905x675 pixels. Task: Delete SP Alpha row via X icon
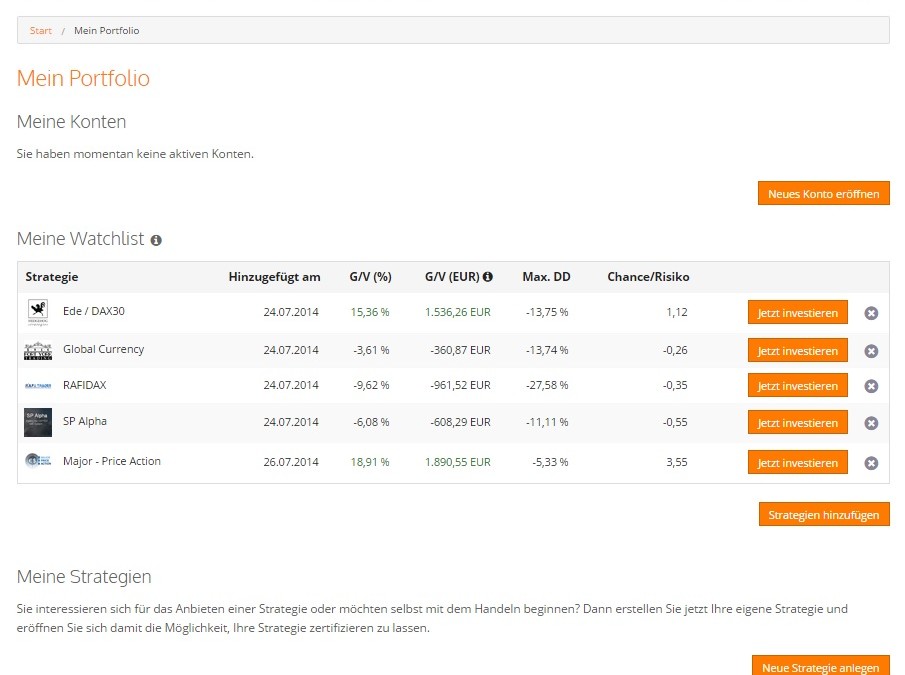click(871, 423)
